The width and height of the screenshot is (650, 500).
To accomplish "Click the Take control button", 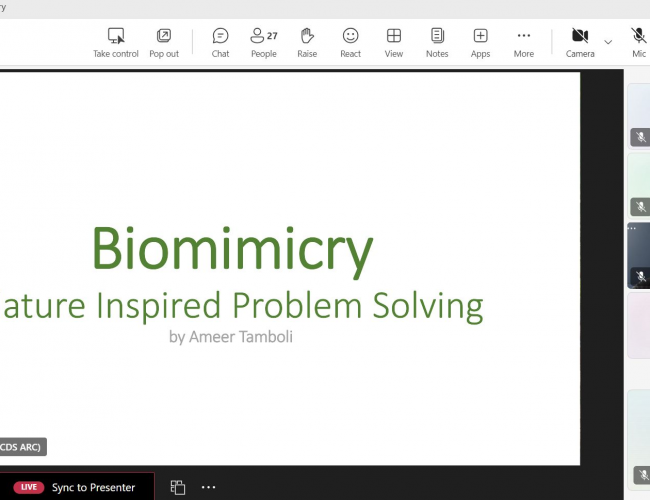I will tap(116, 42).
